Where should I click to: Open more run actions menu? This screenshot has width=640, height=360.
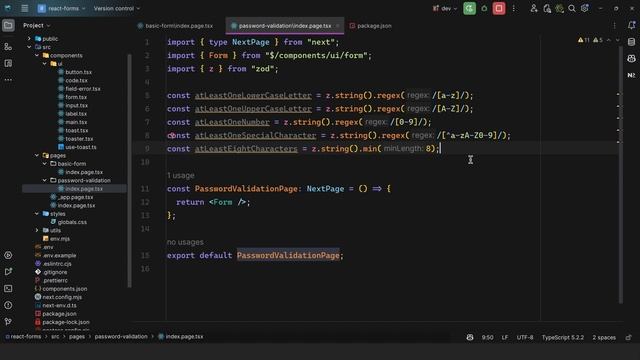(513, 8)
